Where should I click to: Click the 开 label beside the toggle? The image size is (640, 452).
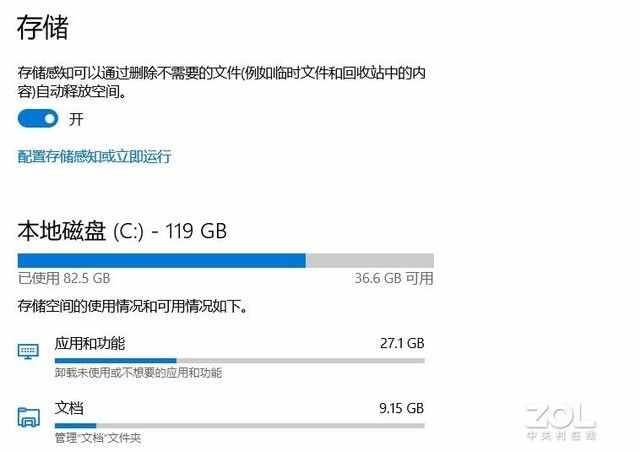pyautogui.click(x=76, y=119)
